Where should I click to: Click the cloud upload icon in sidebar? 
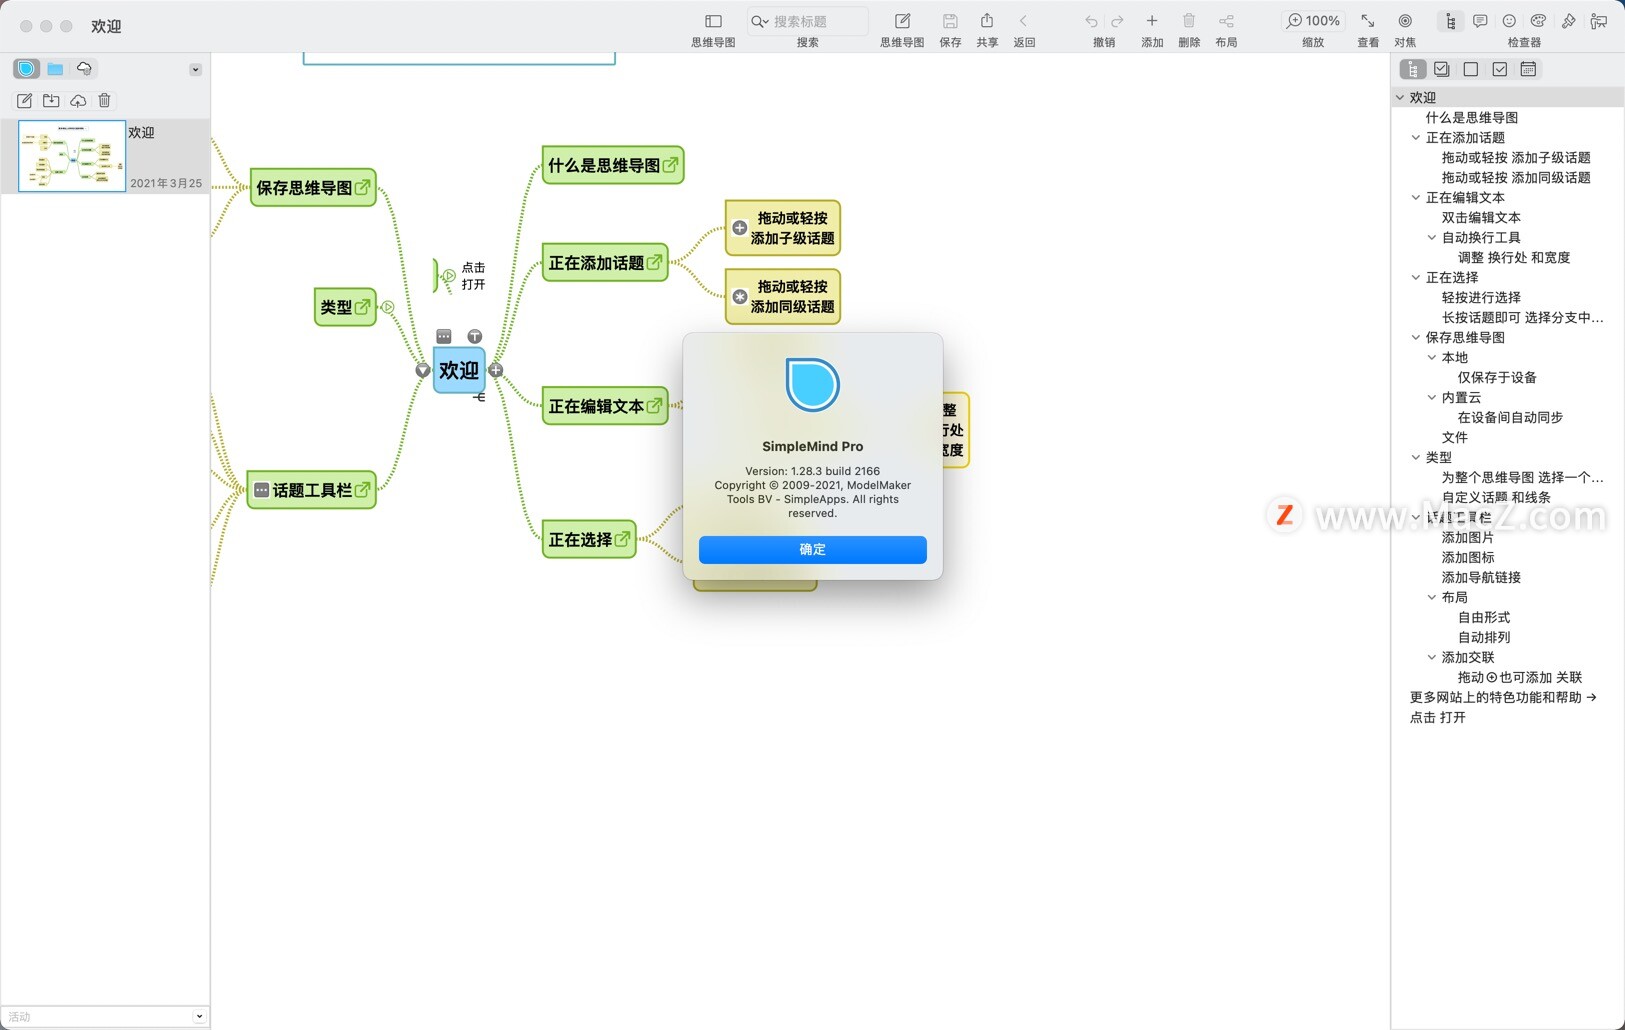[x=78, y=100]
